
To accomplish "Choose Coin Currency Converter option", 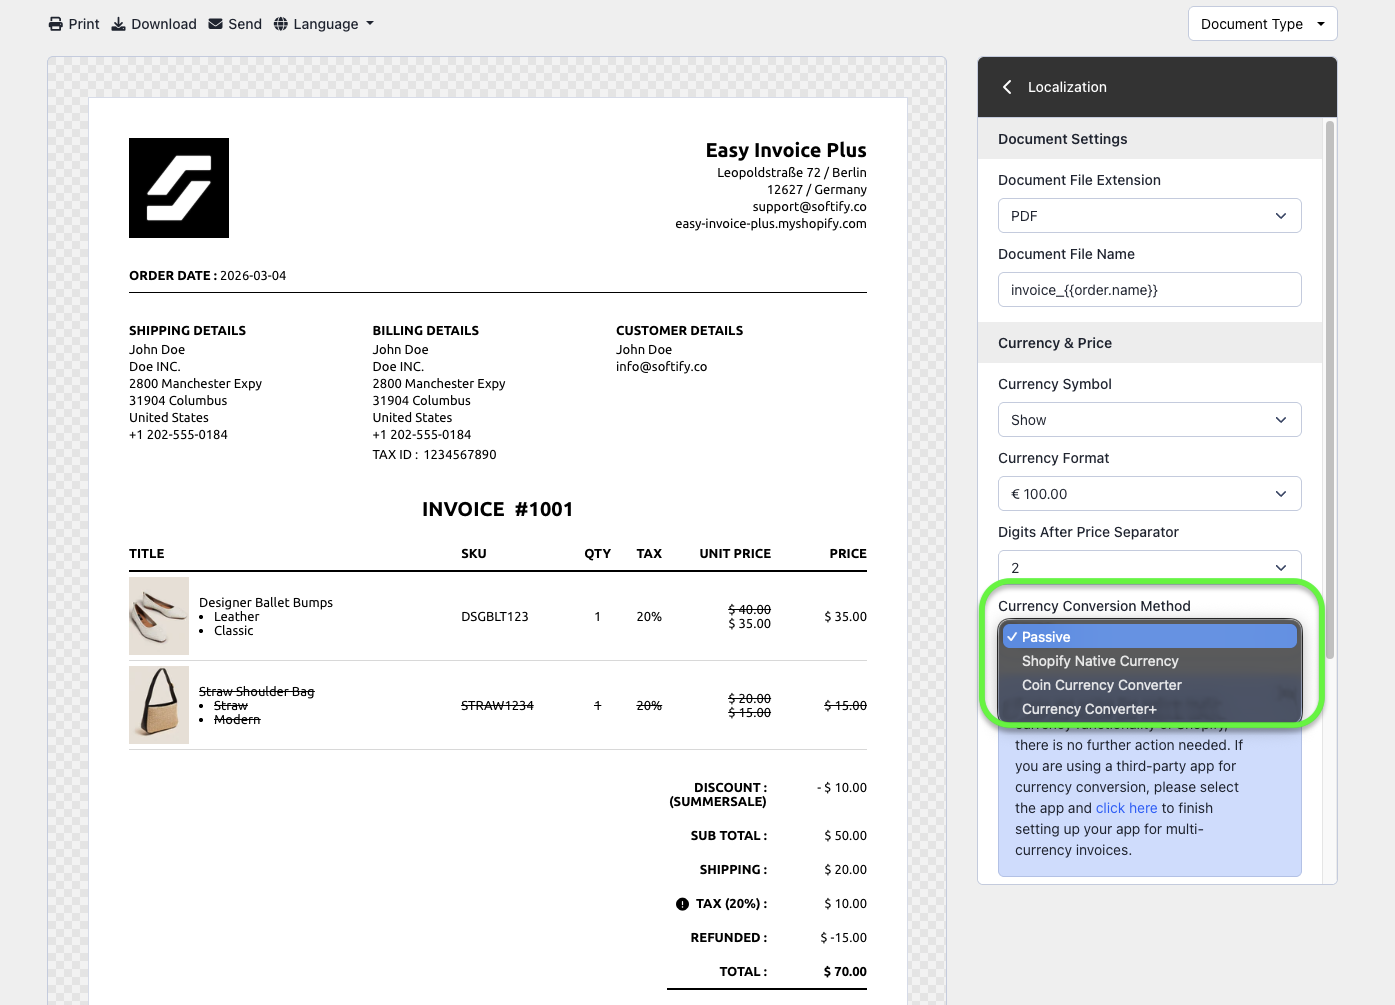I will tap(1101, 685).
